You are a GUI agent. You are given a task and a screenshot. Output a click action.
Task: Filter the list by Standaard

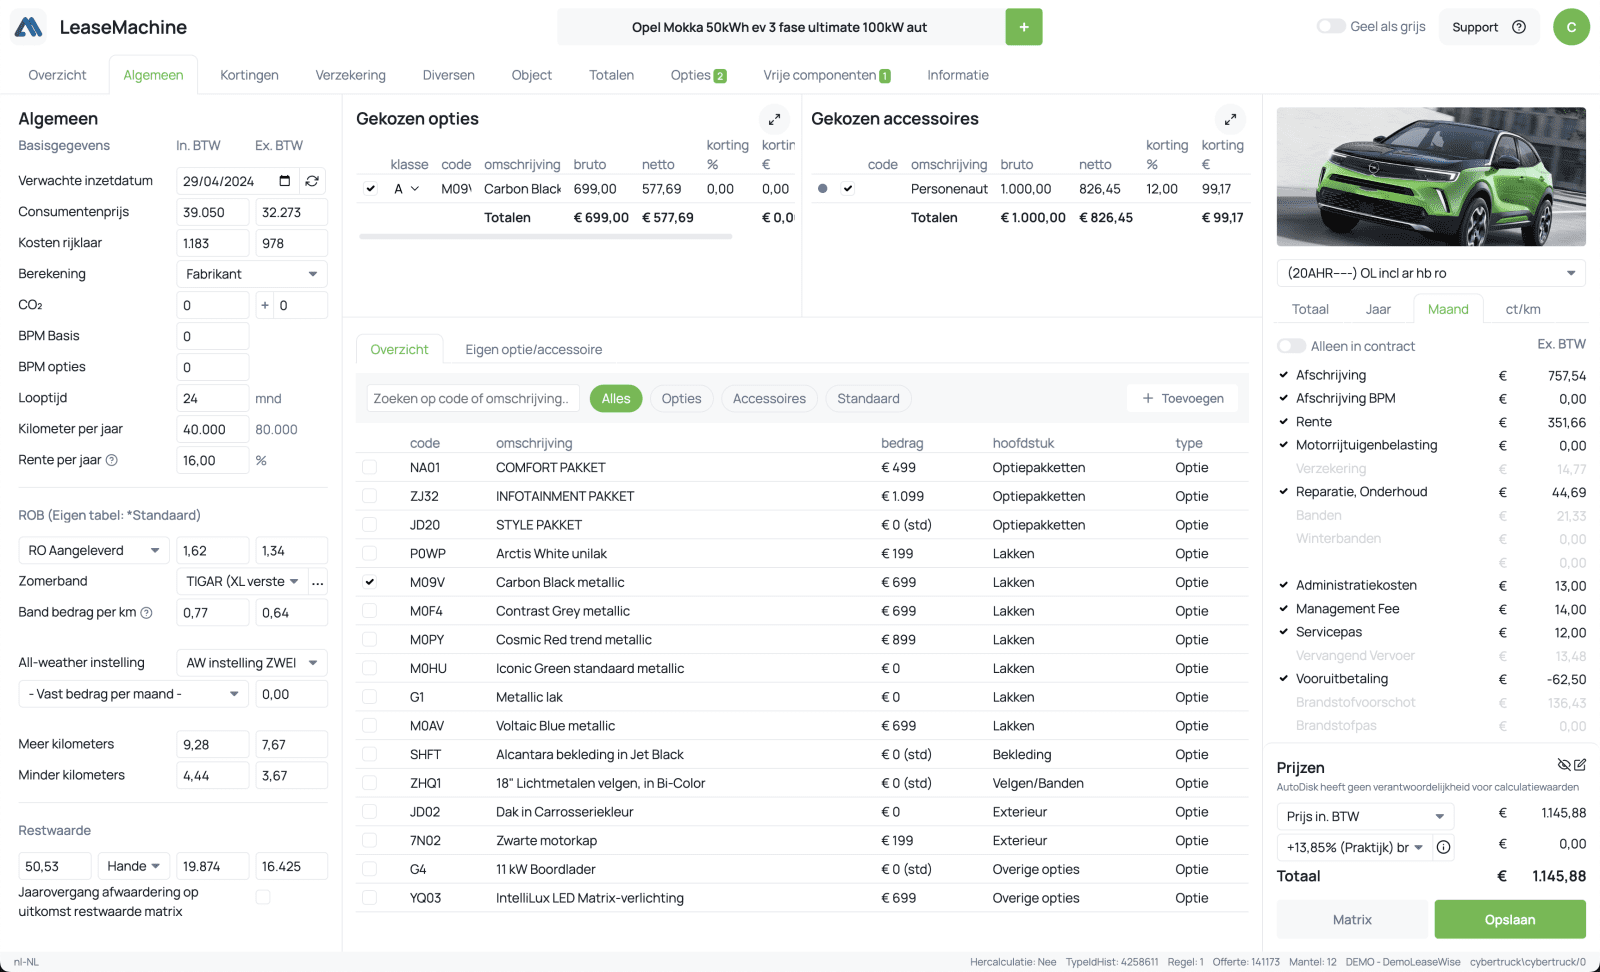868,398
